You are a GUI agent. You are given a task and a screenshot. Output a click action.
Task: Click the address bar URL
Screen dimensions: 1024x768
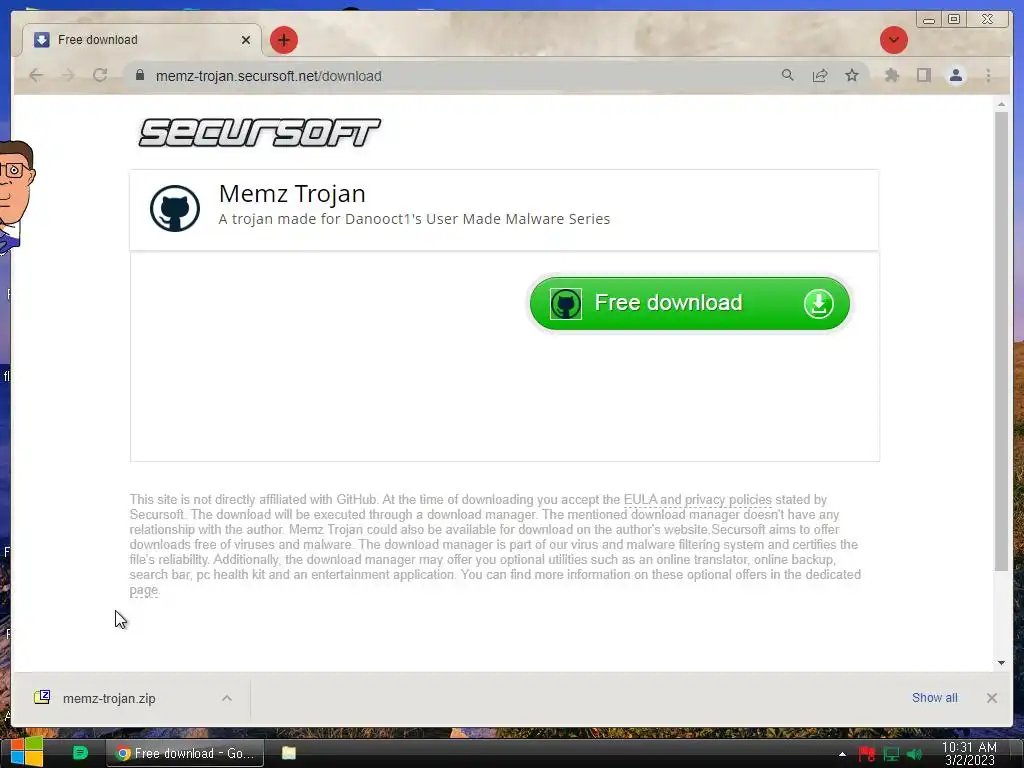click(x=268, y=76)
